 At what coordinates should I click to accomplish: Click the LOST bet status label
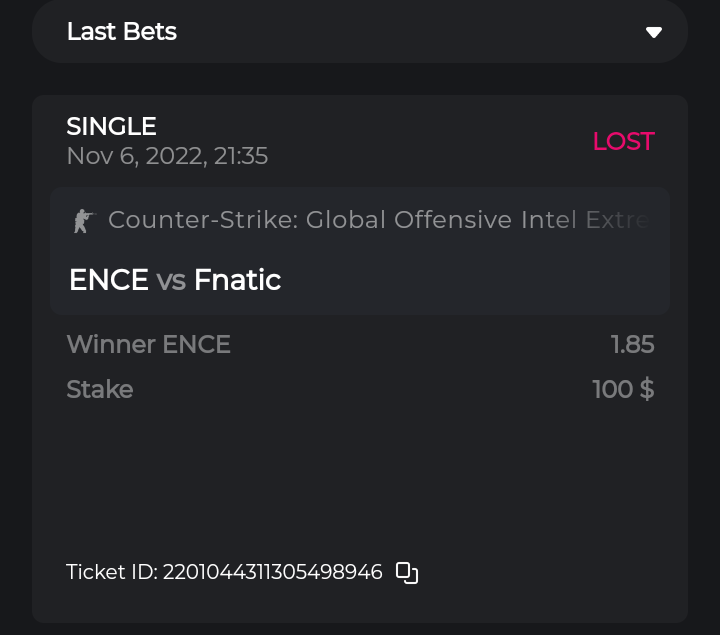(623, 142)
